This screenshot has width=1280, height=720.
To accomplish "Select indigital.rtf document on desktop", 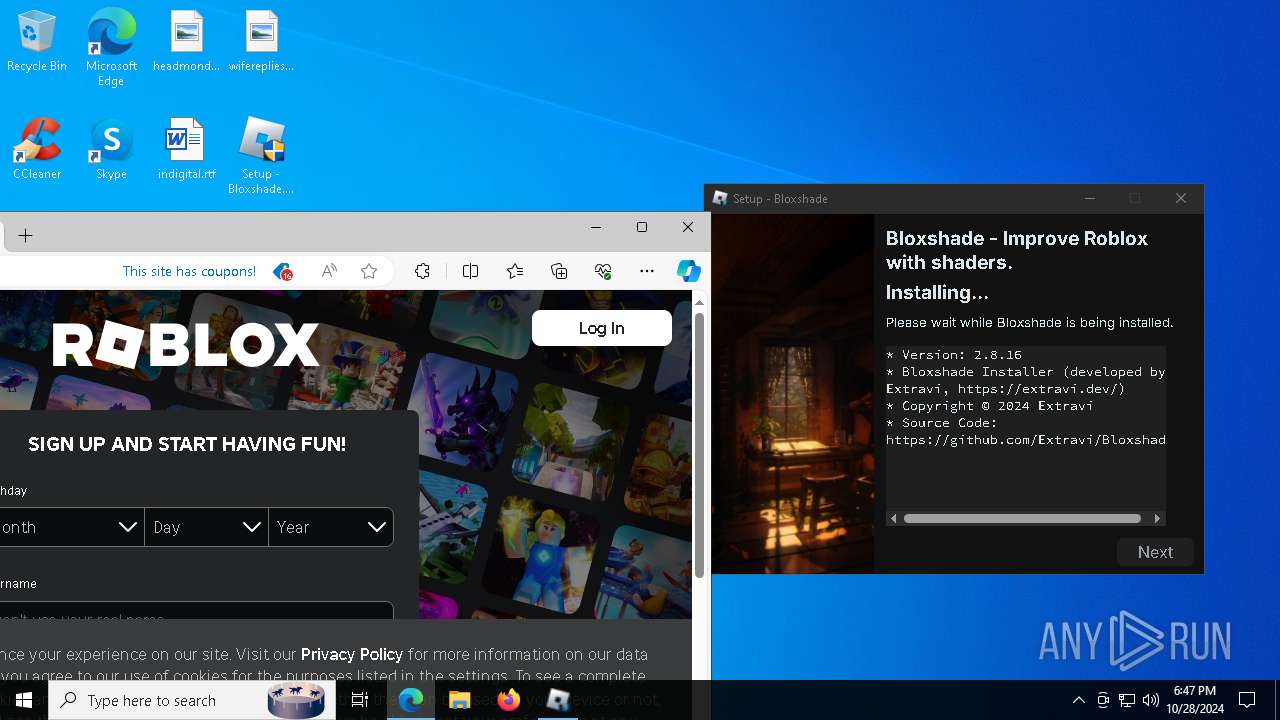I will click(186, 150).
